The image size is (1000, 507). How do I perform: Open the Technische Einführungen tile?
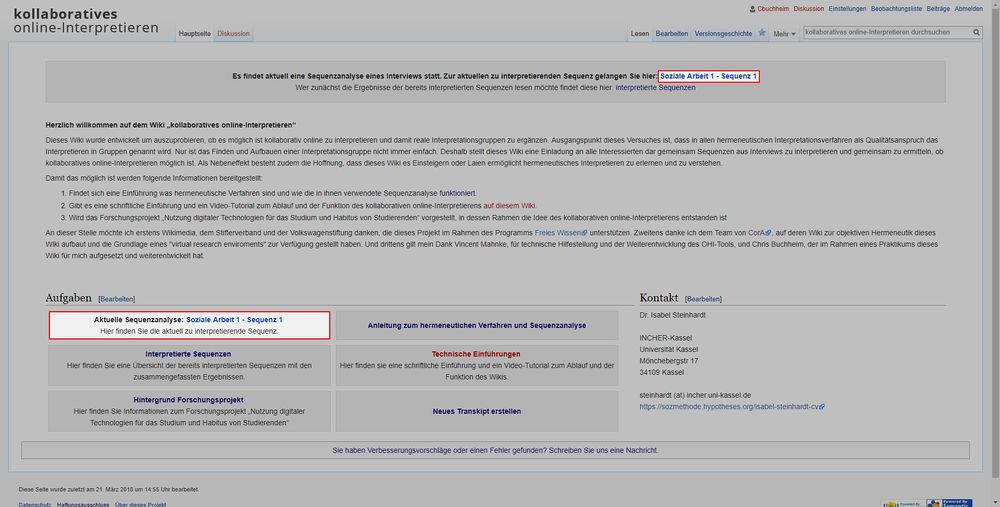476,354
